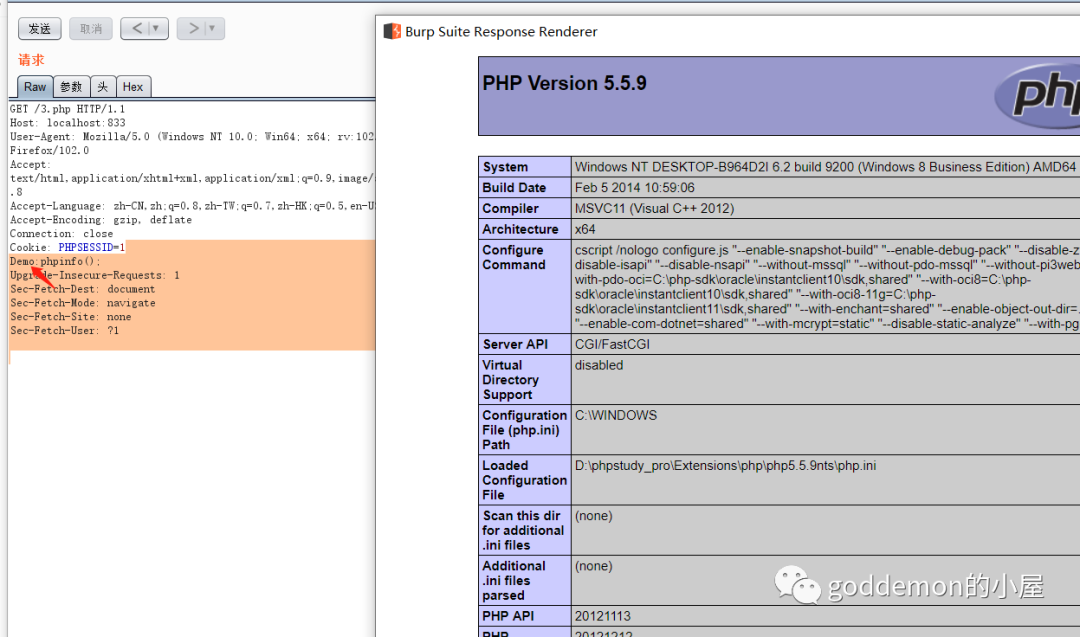Click the Burp Suite Response Renderer window title
1080x637 pixels.
(x=501, y=32)
